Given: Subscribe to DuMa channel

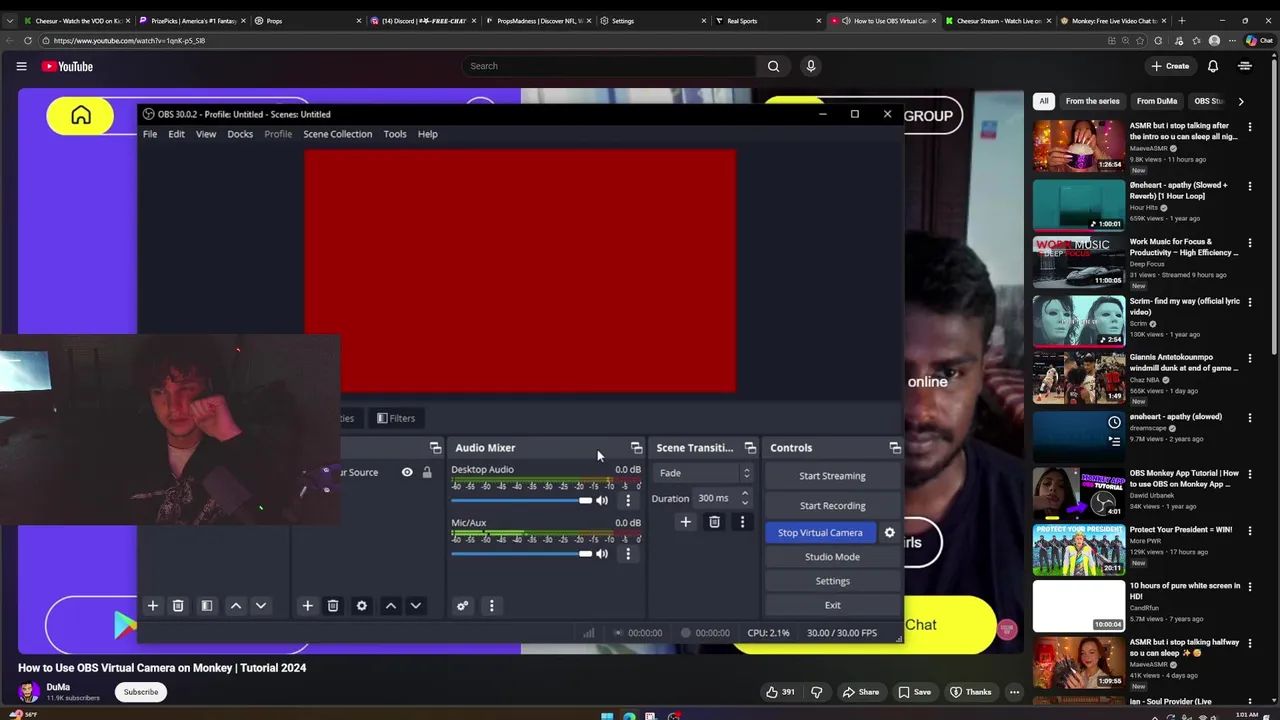Looking at the screenshot, I should pyautogui.click(x=141, y=692).
